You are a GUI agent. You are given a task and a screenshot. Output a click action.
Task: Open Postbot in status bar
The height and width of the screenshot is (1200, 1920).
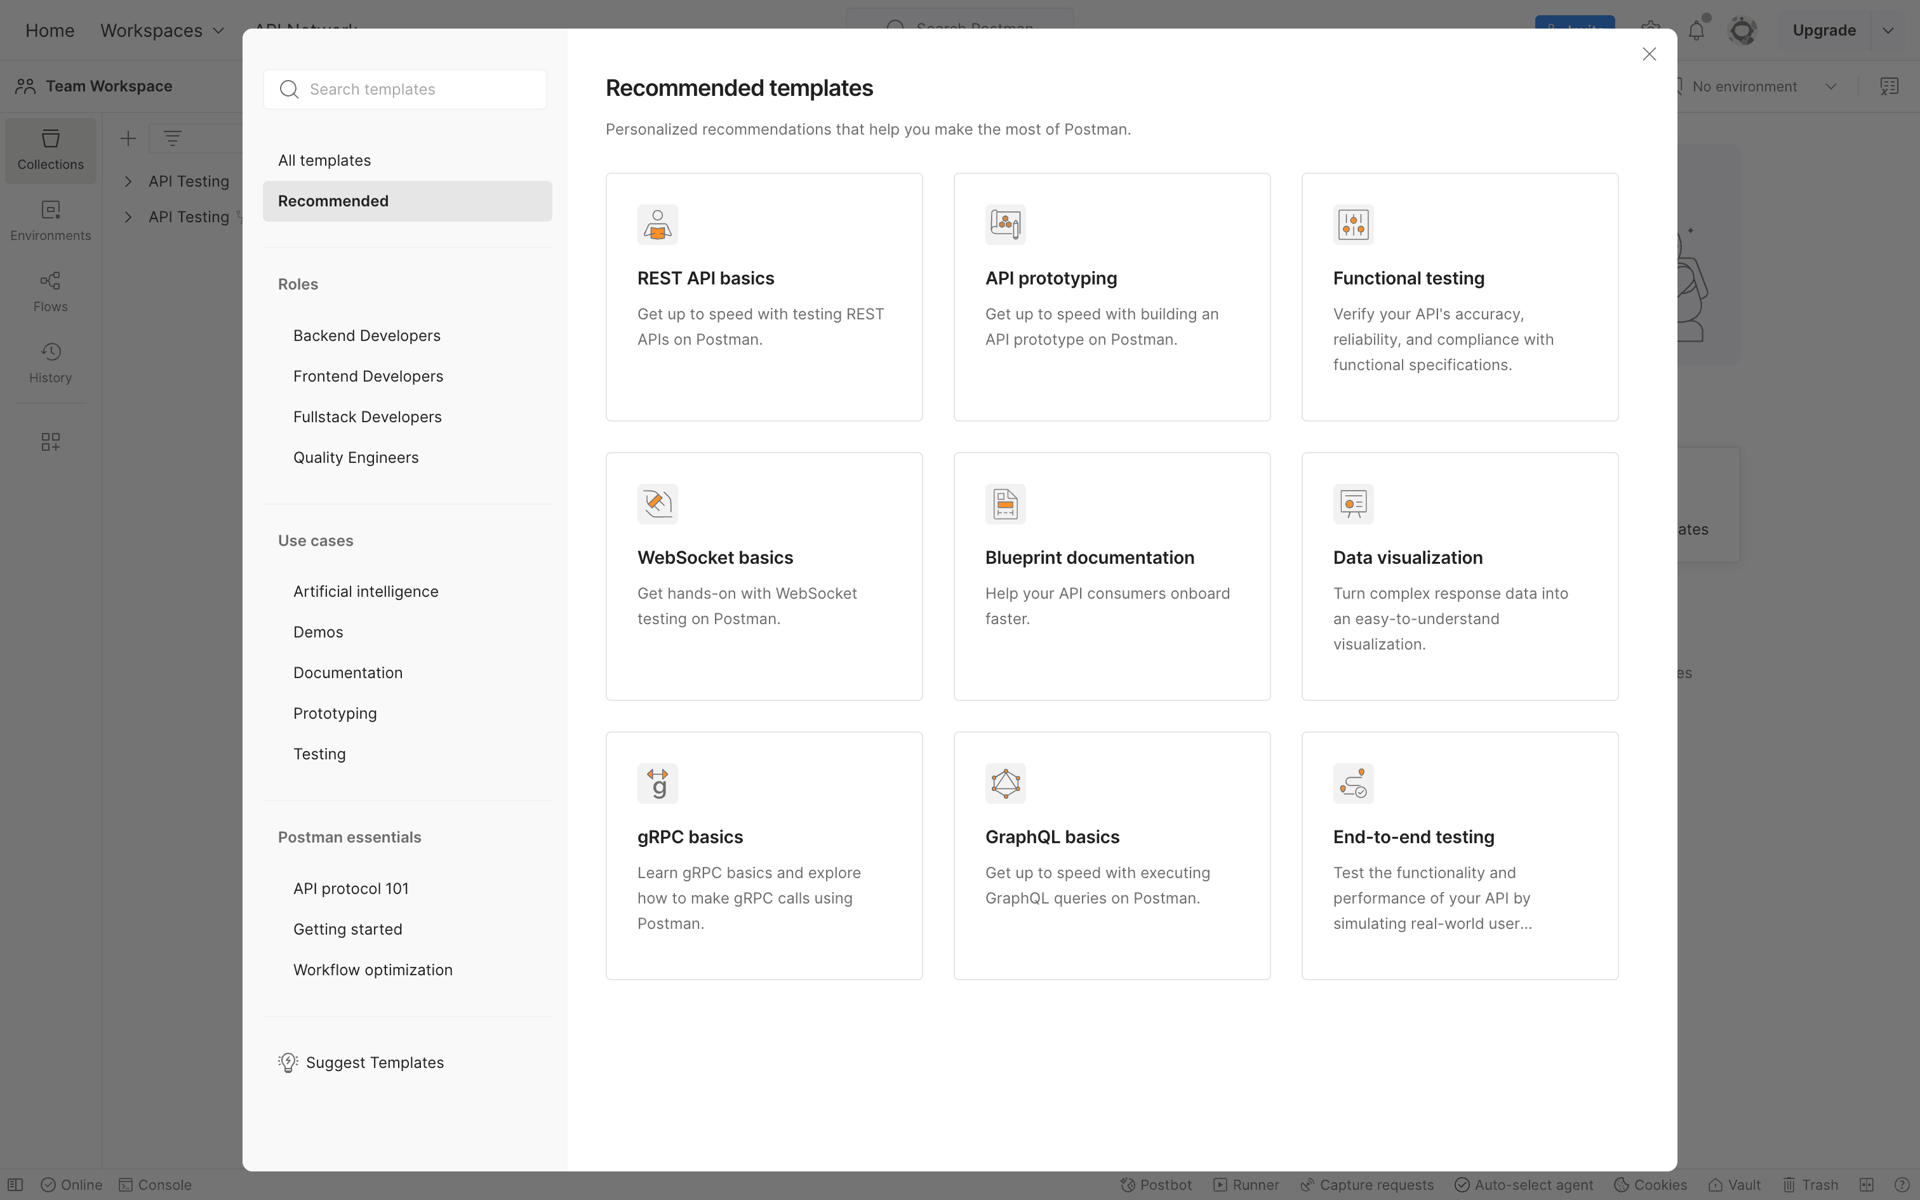[x=1156, y=1185]
